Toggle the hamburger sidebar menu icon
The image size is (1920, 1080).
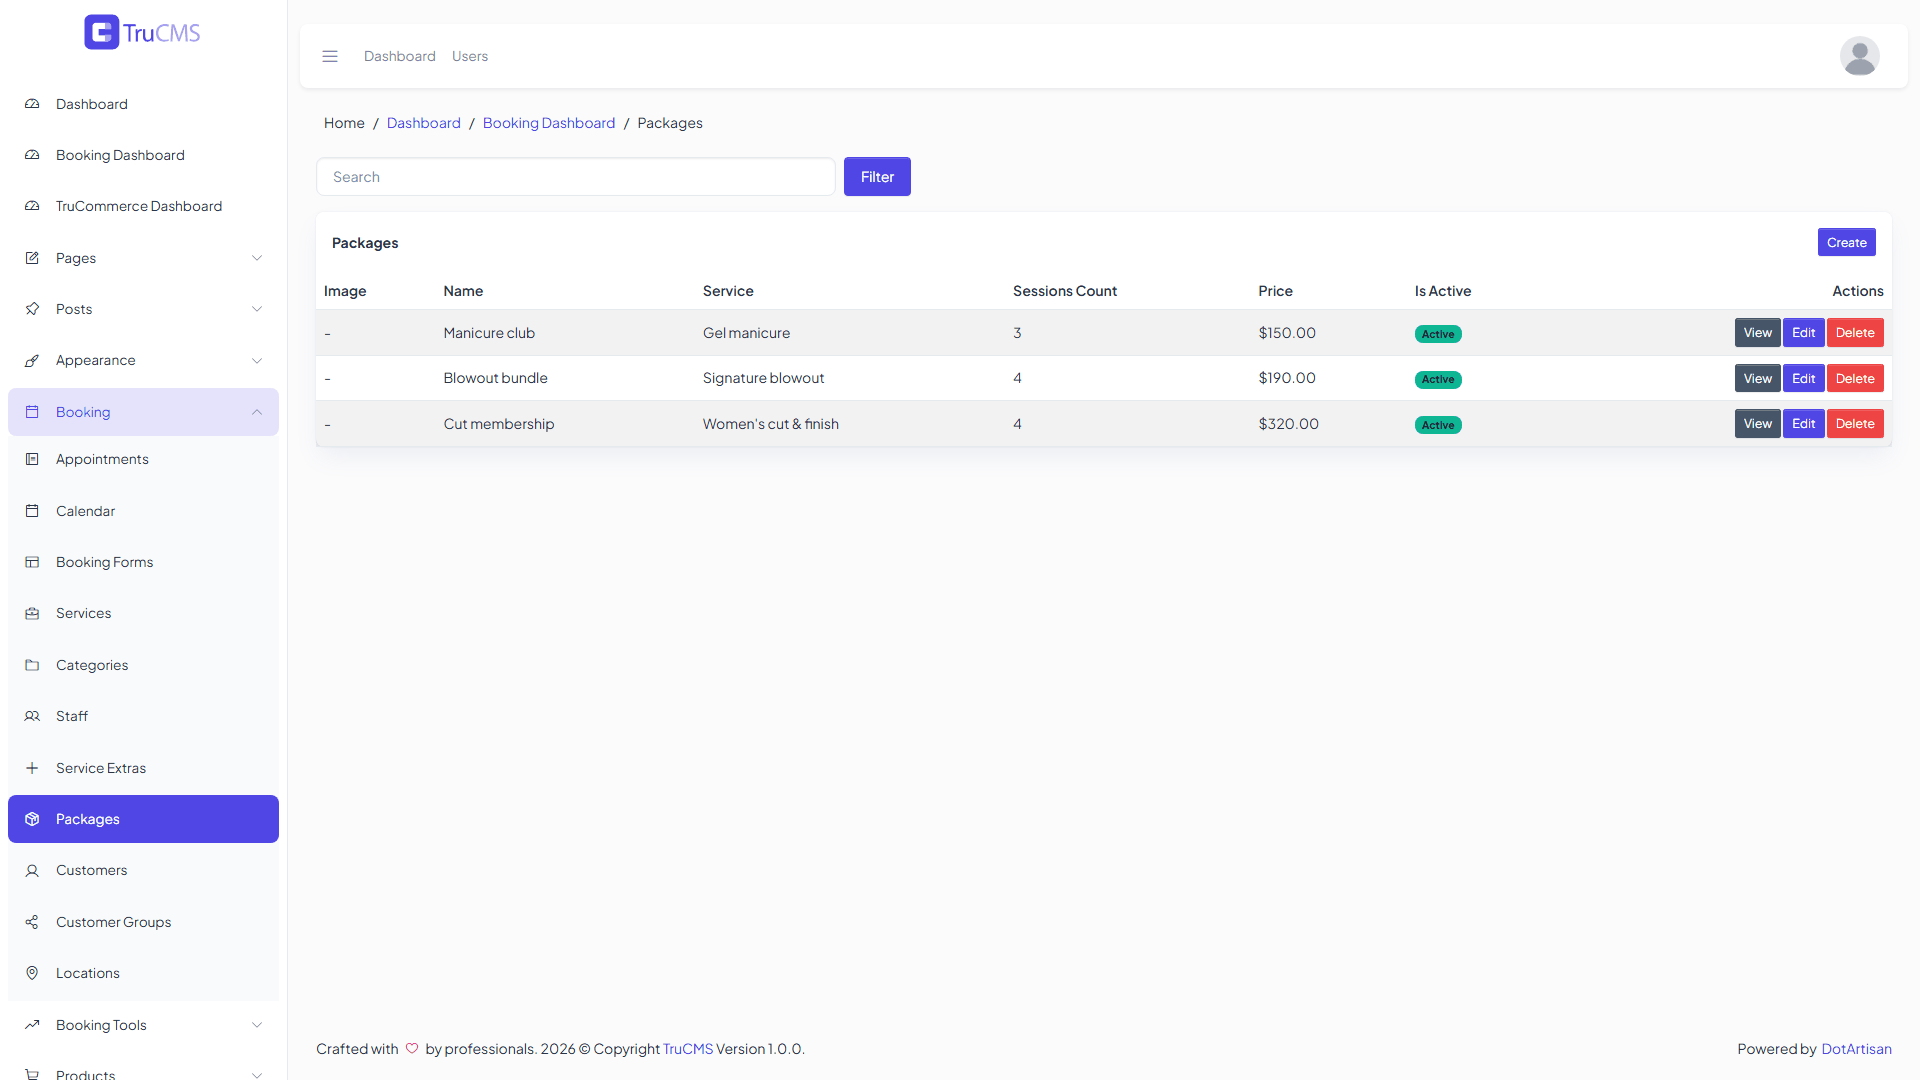coord(330,56)
